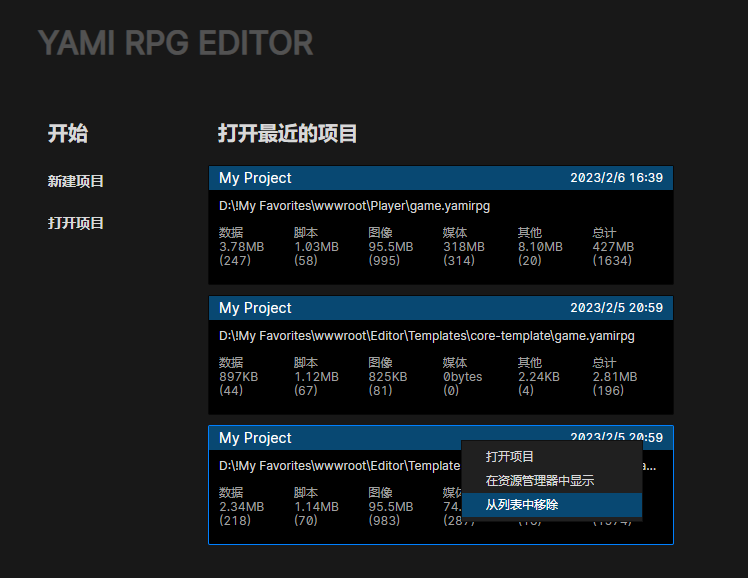Screen dimensions: 748x578
Task: Select 在资源管理器中显示 in the context menu
Action: click(551, 481)
